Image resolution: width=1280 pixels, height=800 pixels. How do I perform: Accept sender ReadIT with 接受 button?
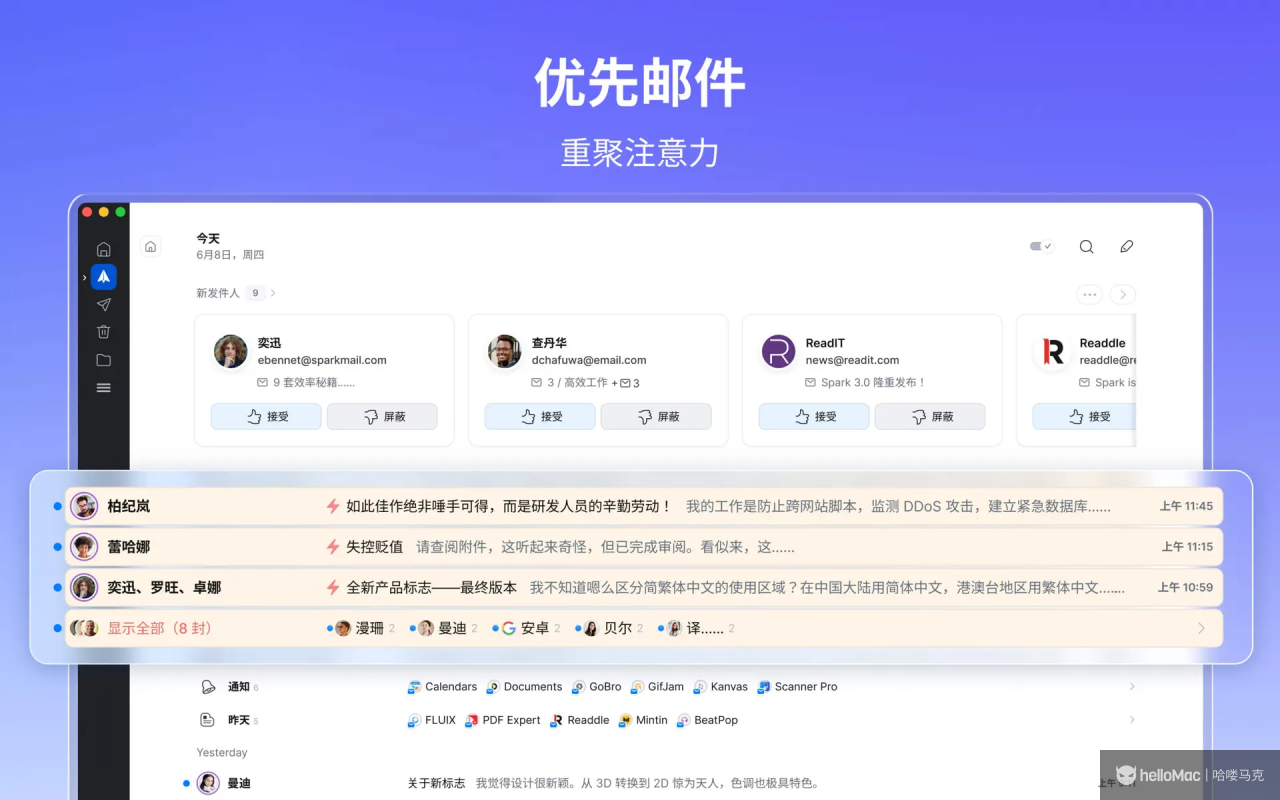tap(814, 417)
